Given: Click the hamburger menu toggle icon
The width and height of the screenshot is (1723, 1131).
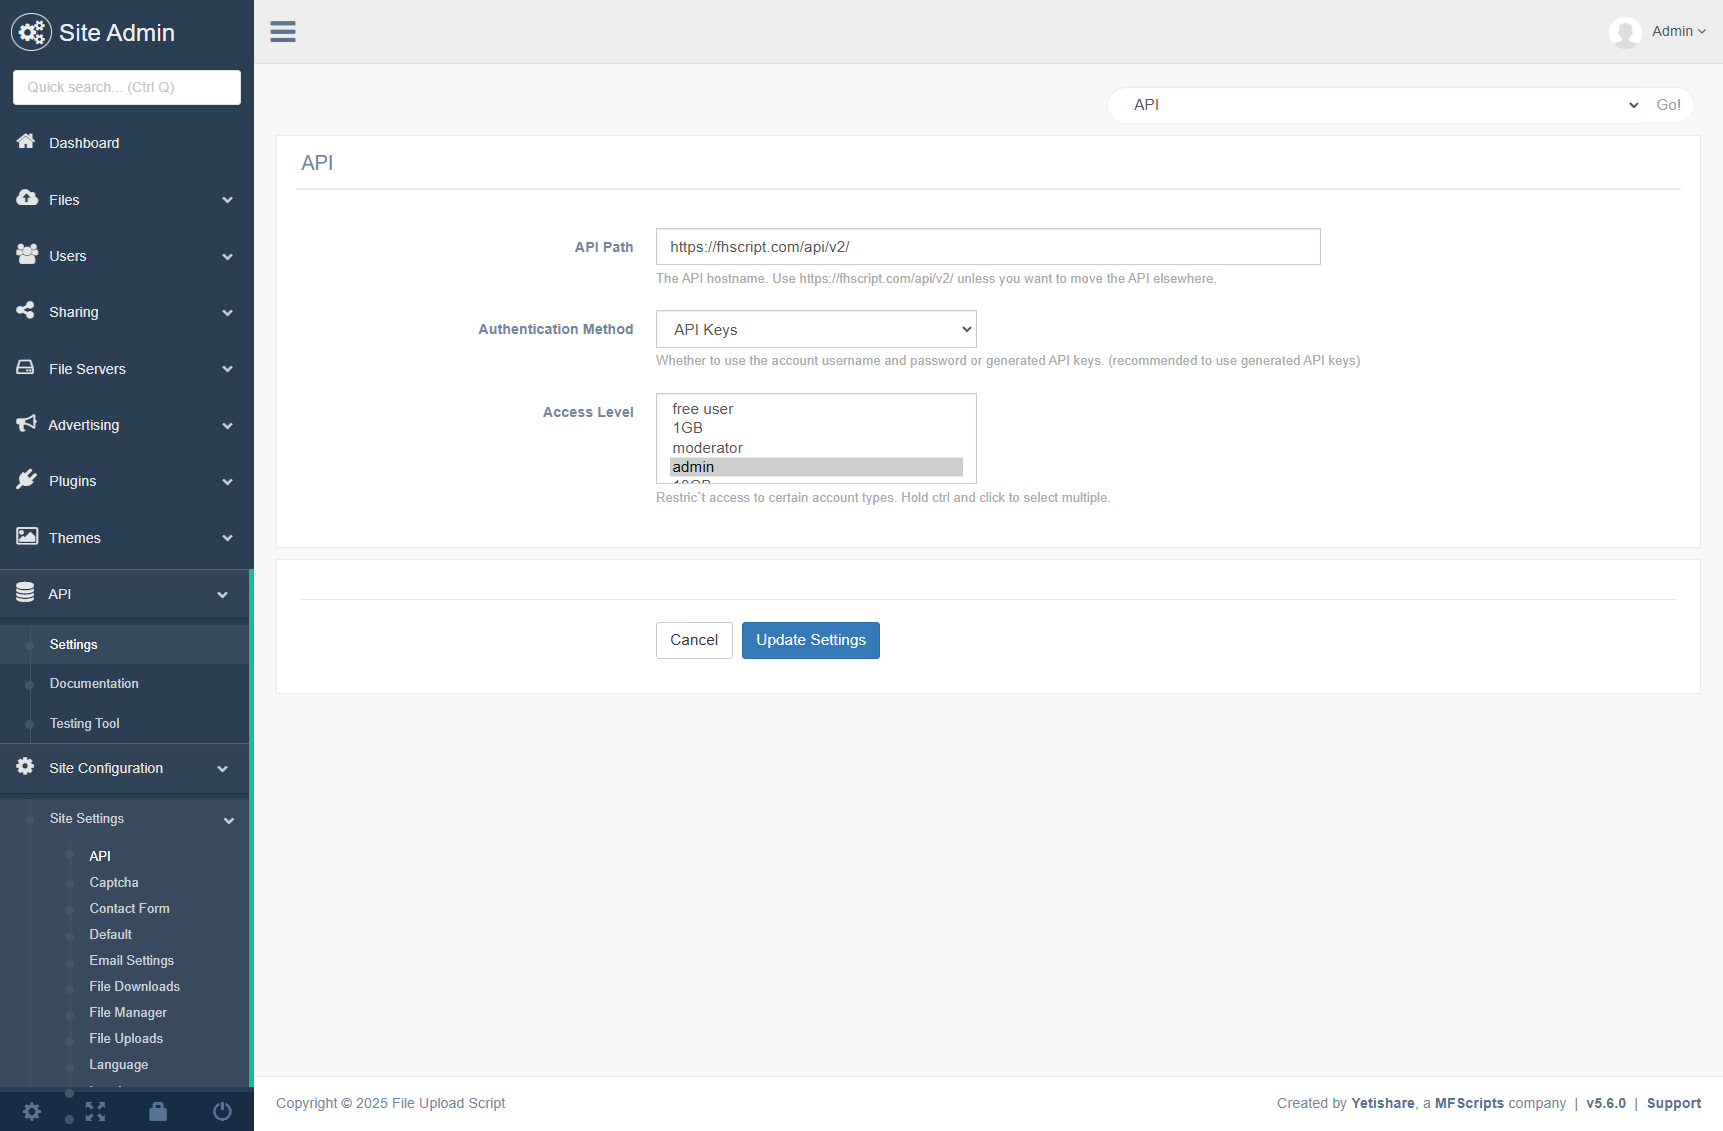Looking at the screenshot, I should (x=283, y=32).
